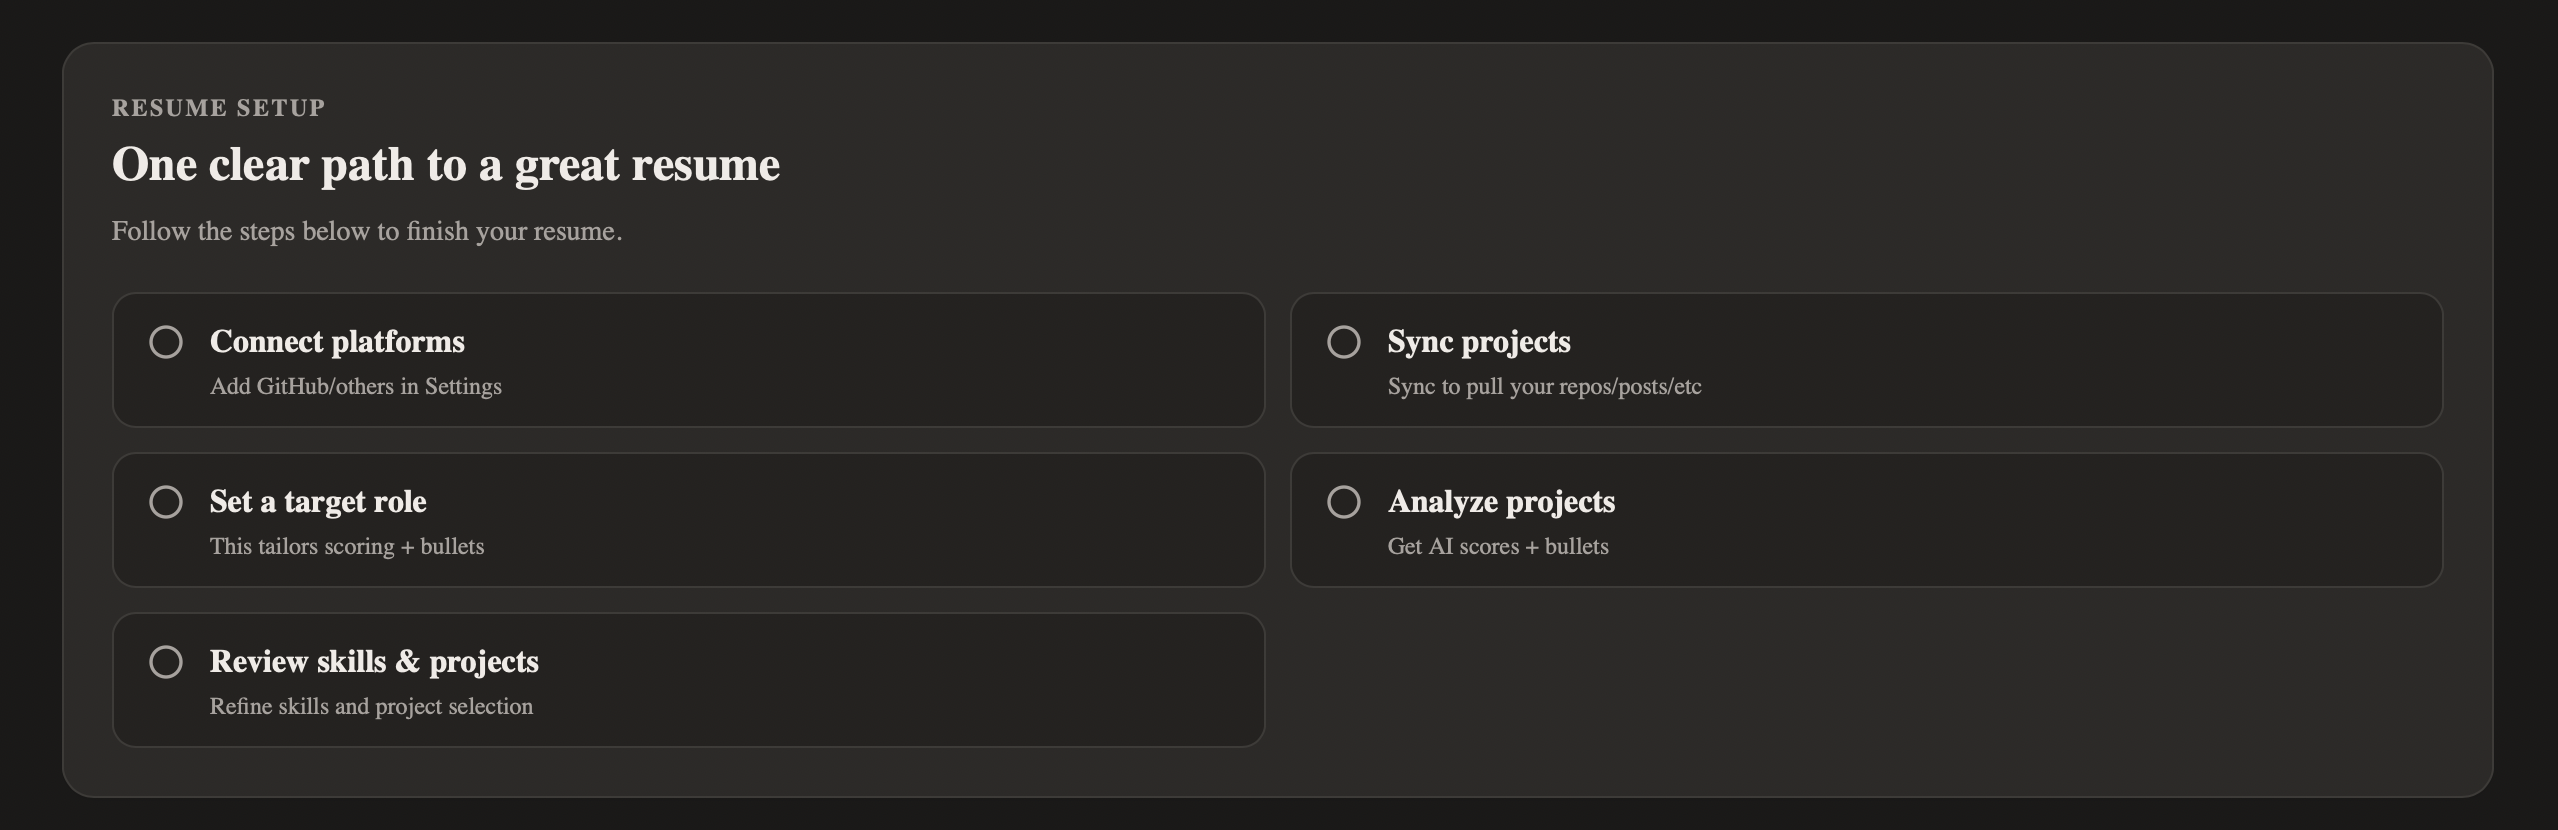
Task: Click 'Get AI scores + bullets' text
Action: point(1499,546)
